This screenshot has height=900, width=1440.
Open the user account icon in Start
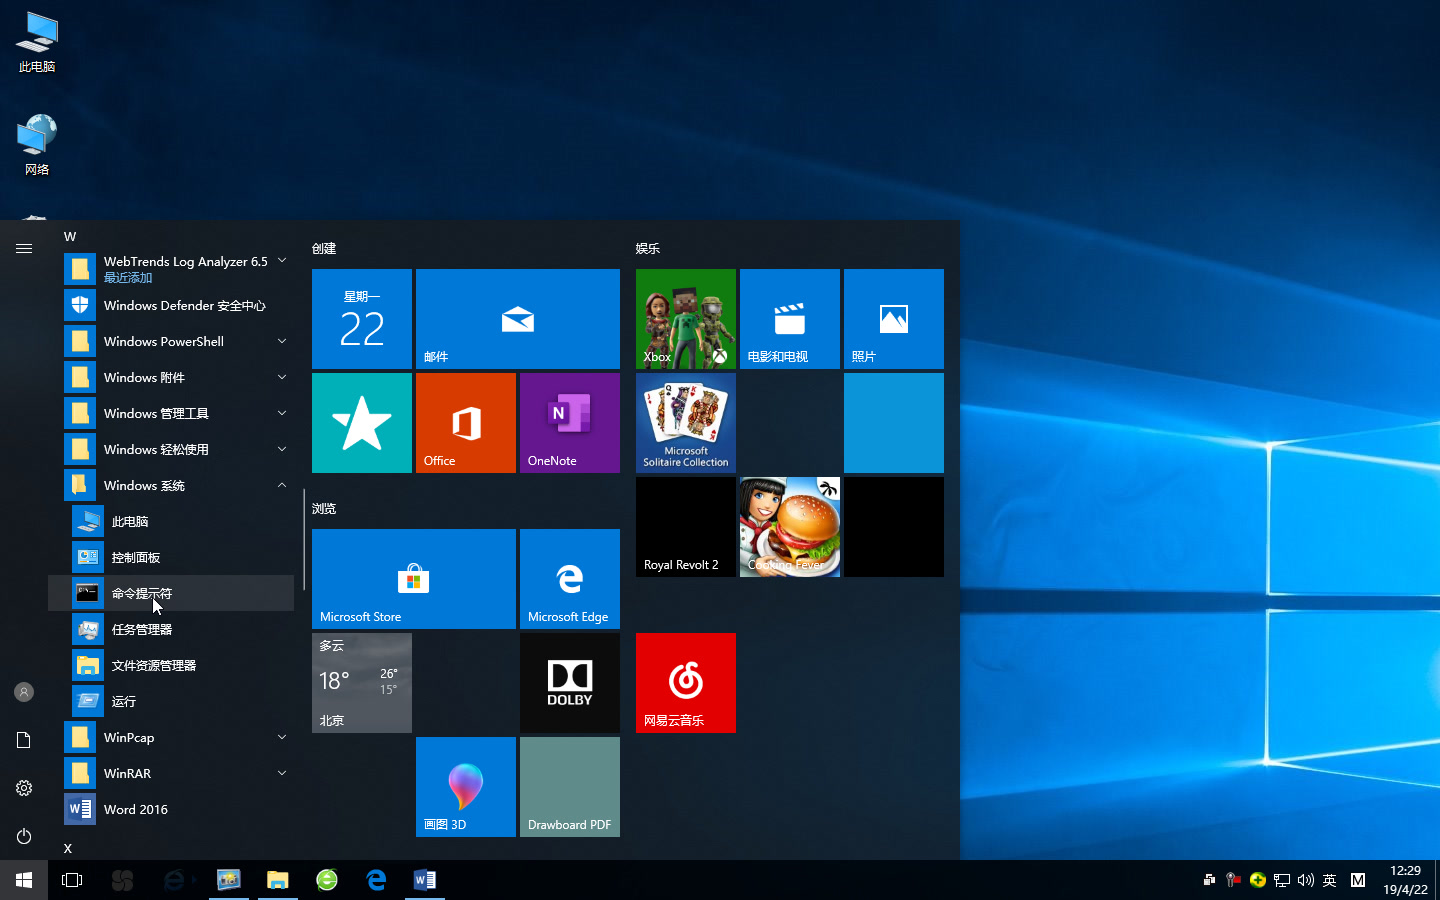click(24, 692)
